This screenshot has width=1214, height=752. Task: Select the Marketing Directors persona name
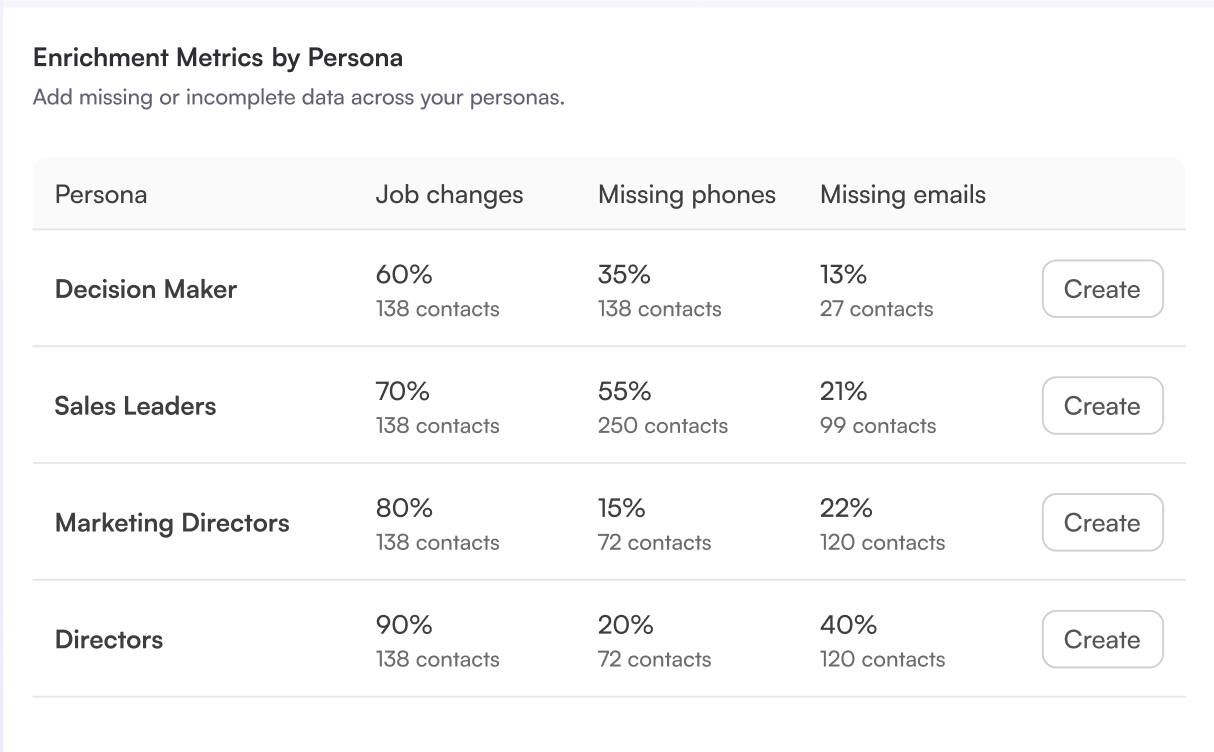click(x=172, y=523)
